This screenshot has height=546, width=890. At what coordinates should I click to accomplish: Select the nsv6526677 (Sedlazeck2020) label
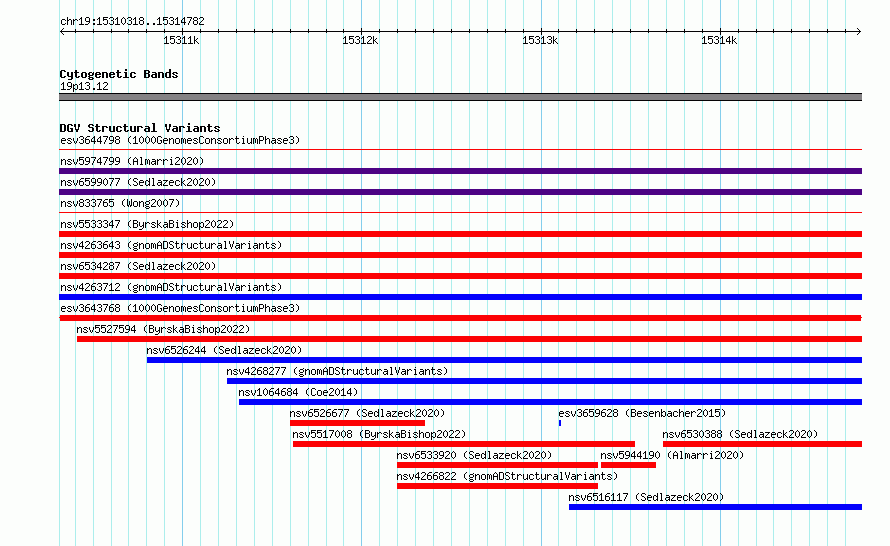click(x=367, y=413)
